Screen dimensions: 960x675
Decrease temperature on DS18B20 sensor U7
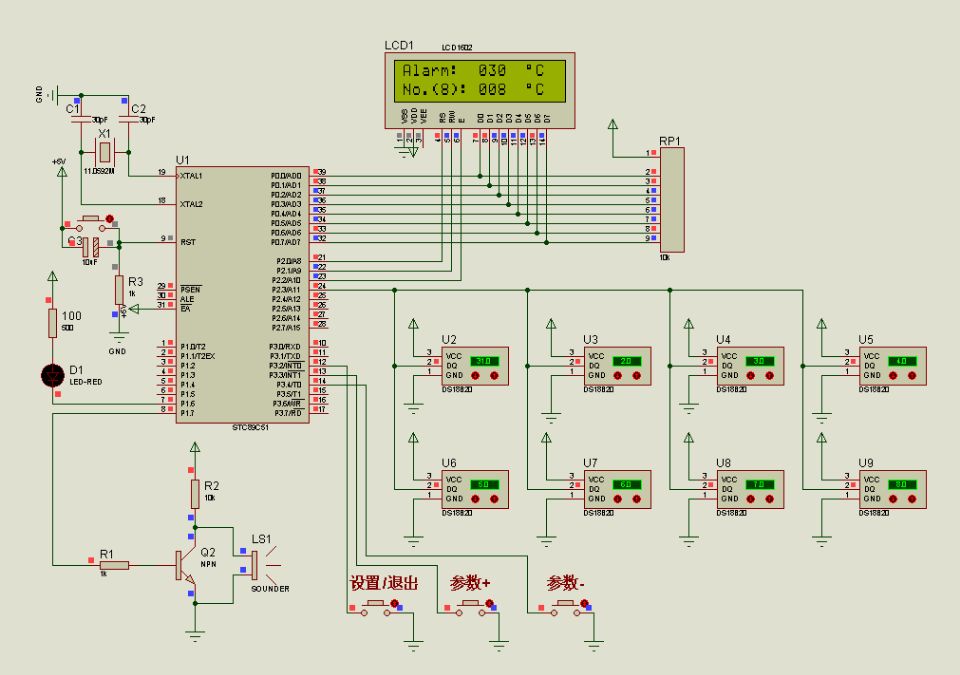[618, 499]
